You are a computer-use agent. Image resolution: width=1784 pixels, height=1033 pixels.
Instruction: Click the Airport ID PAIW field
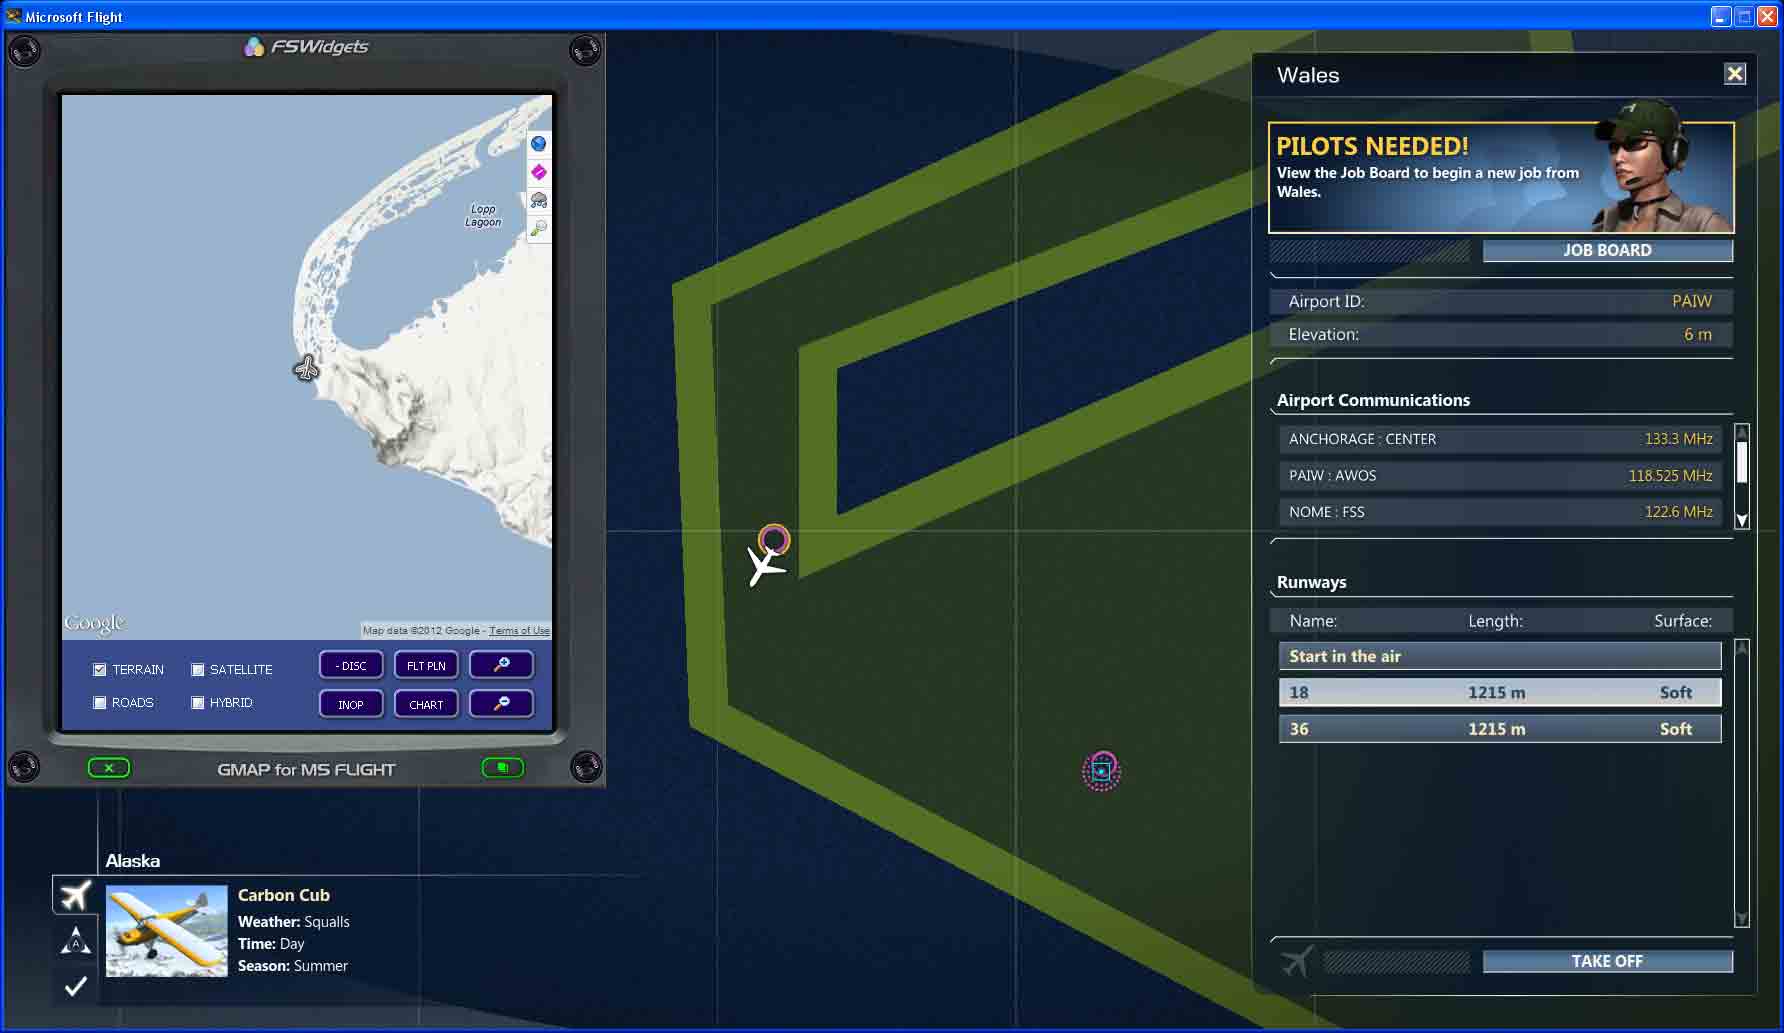coord(1500,301)
